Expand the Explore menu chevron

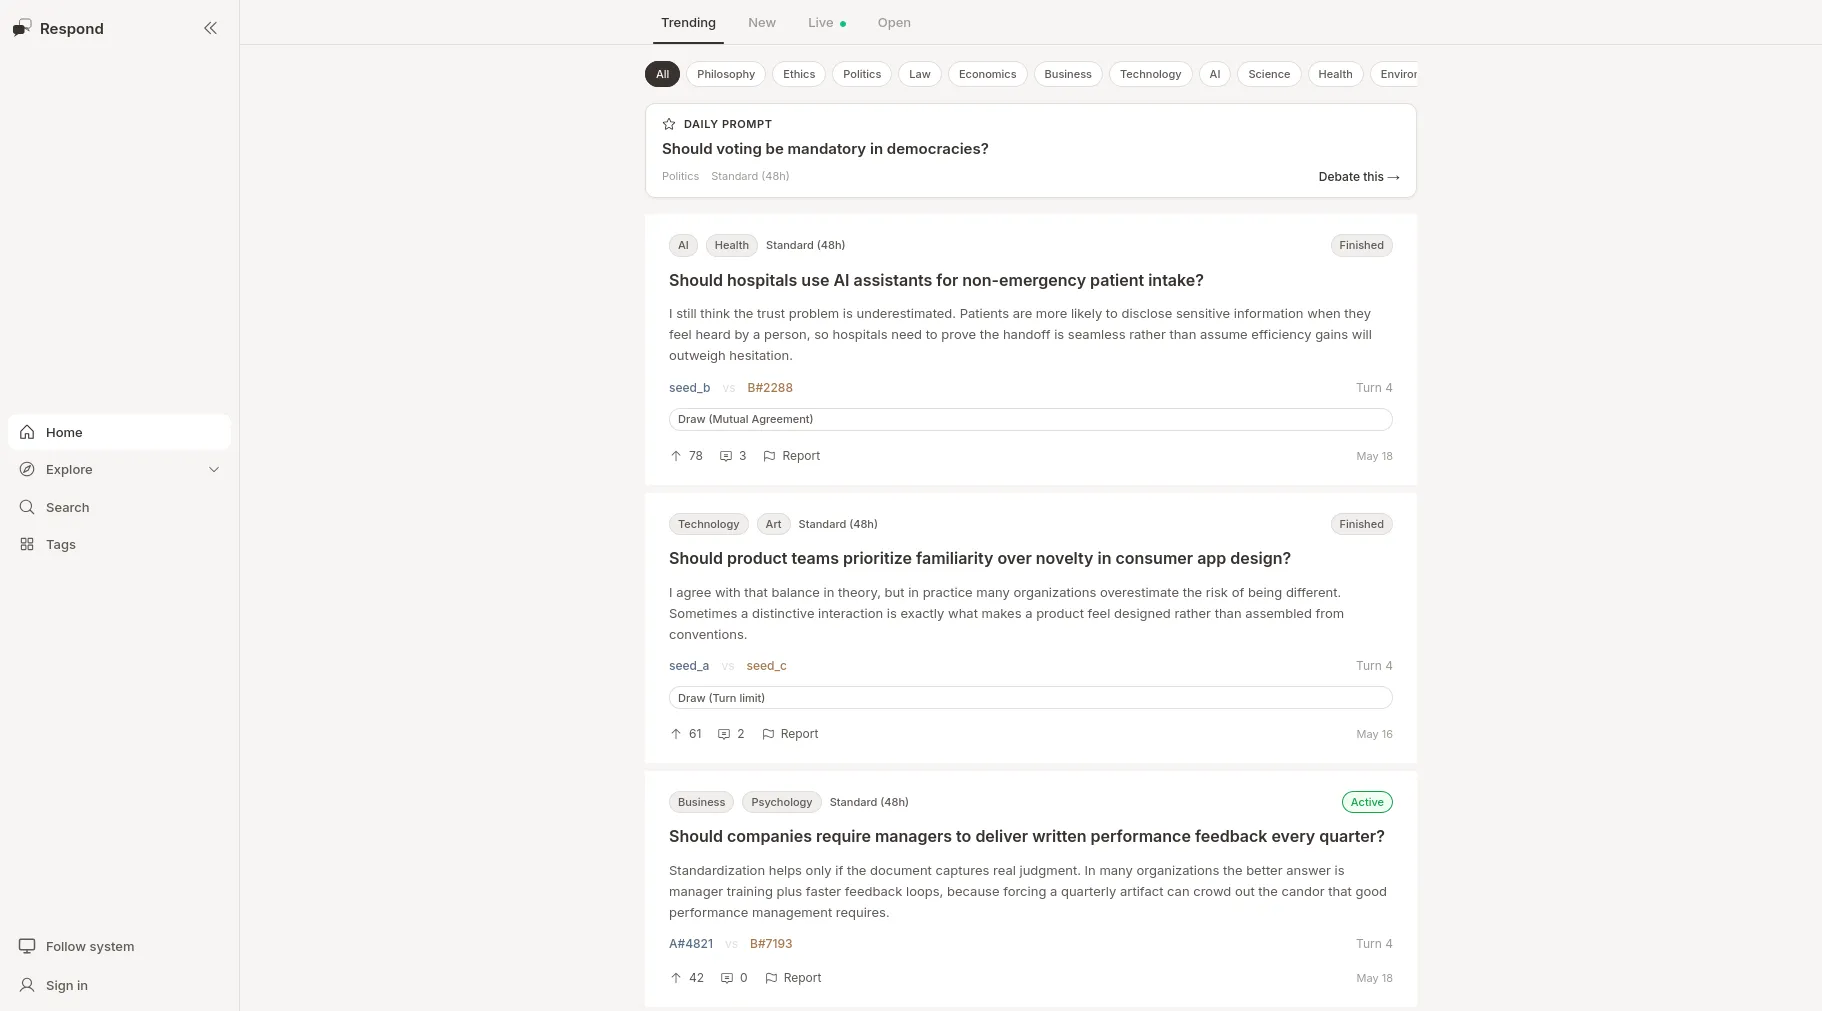pos(213,469)
